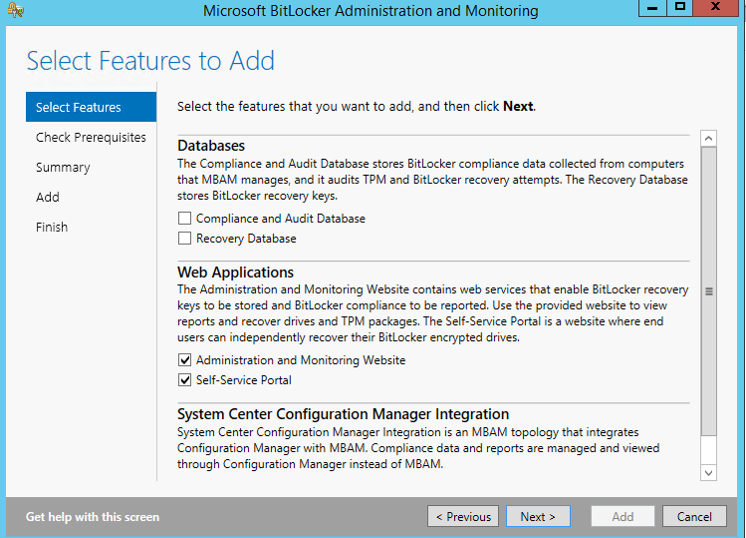Go to Check Prerequisites step

pos(91,137)
